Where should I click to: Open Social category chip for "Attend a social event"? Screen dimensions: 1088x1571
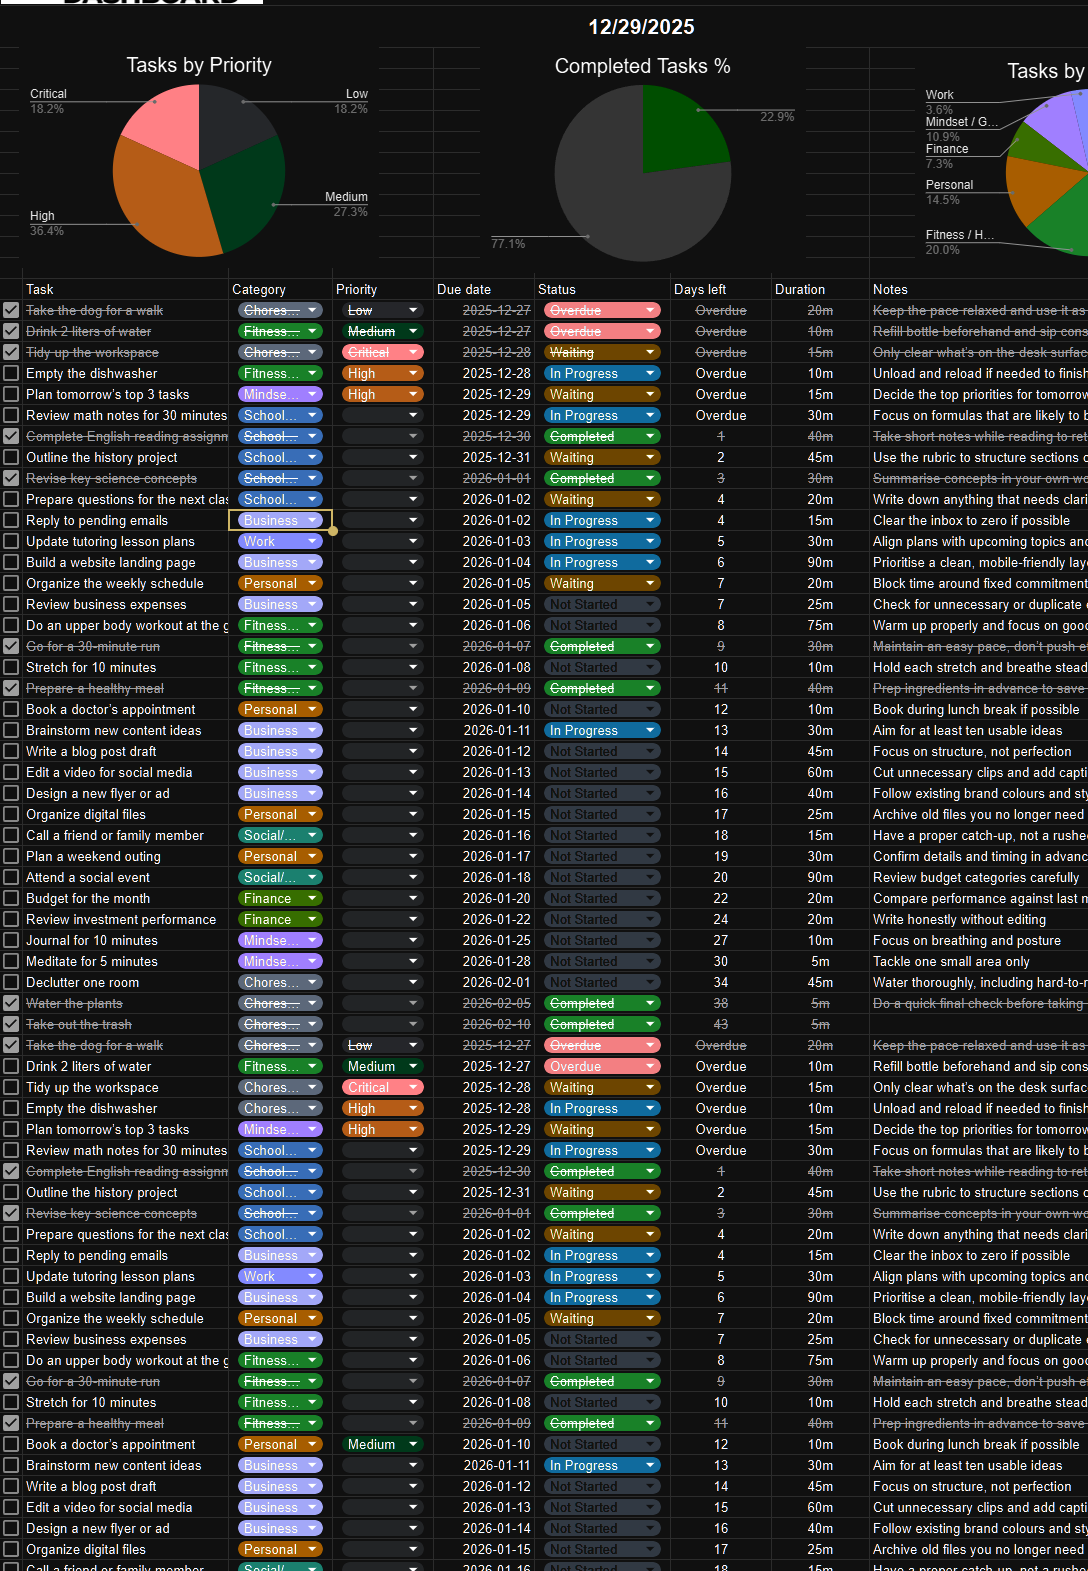[x=280, y=877]
